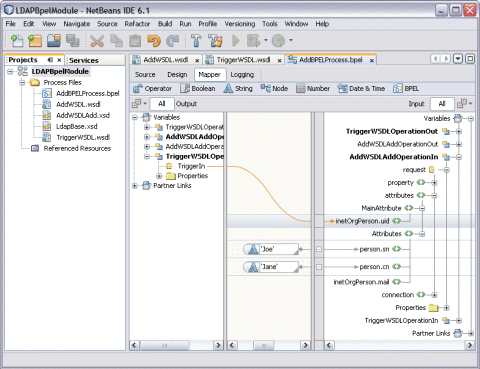Click the Redo arrow icon
Screen dimensions: 480x369
tap(173, 41)
